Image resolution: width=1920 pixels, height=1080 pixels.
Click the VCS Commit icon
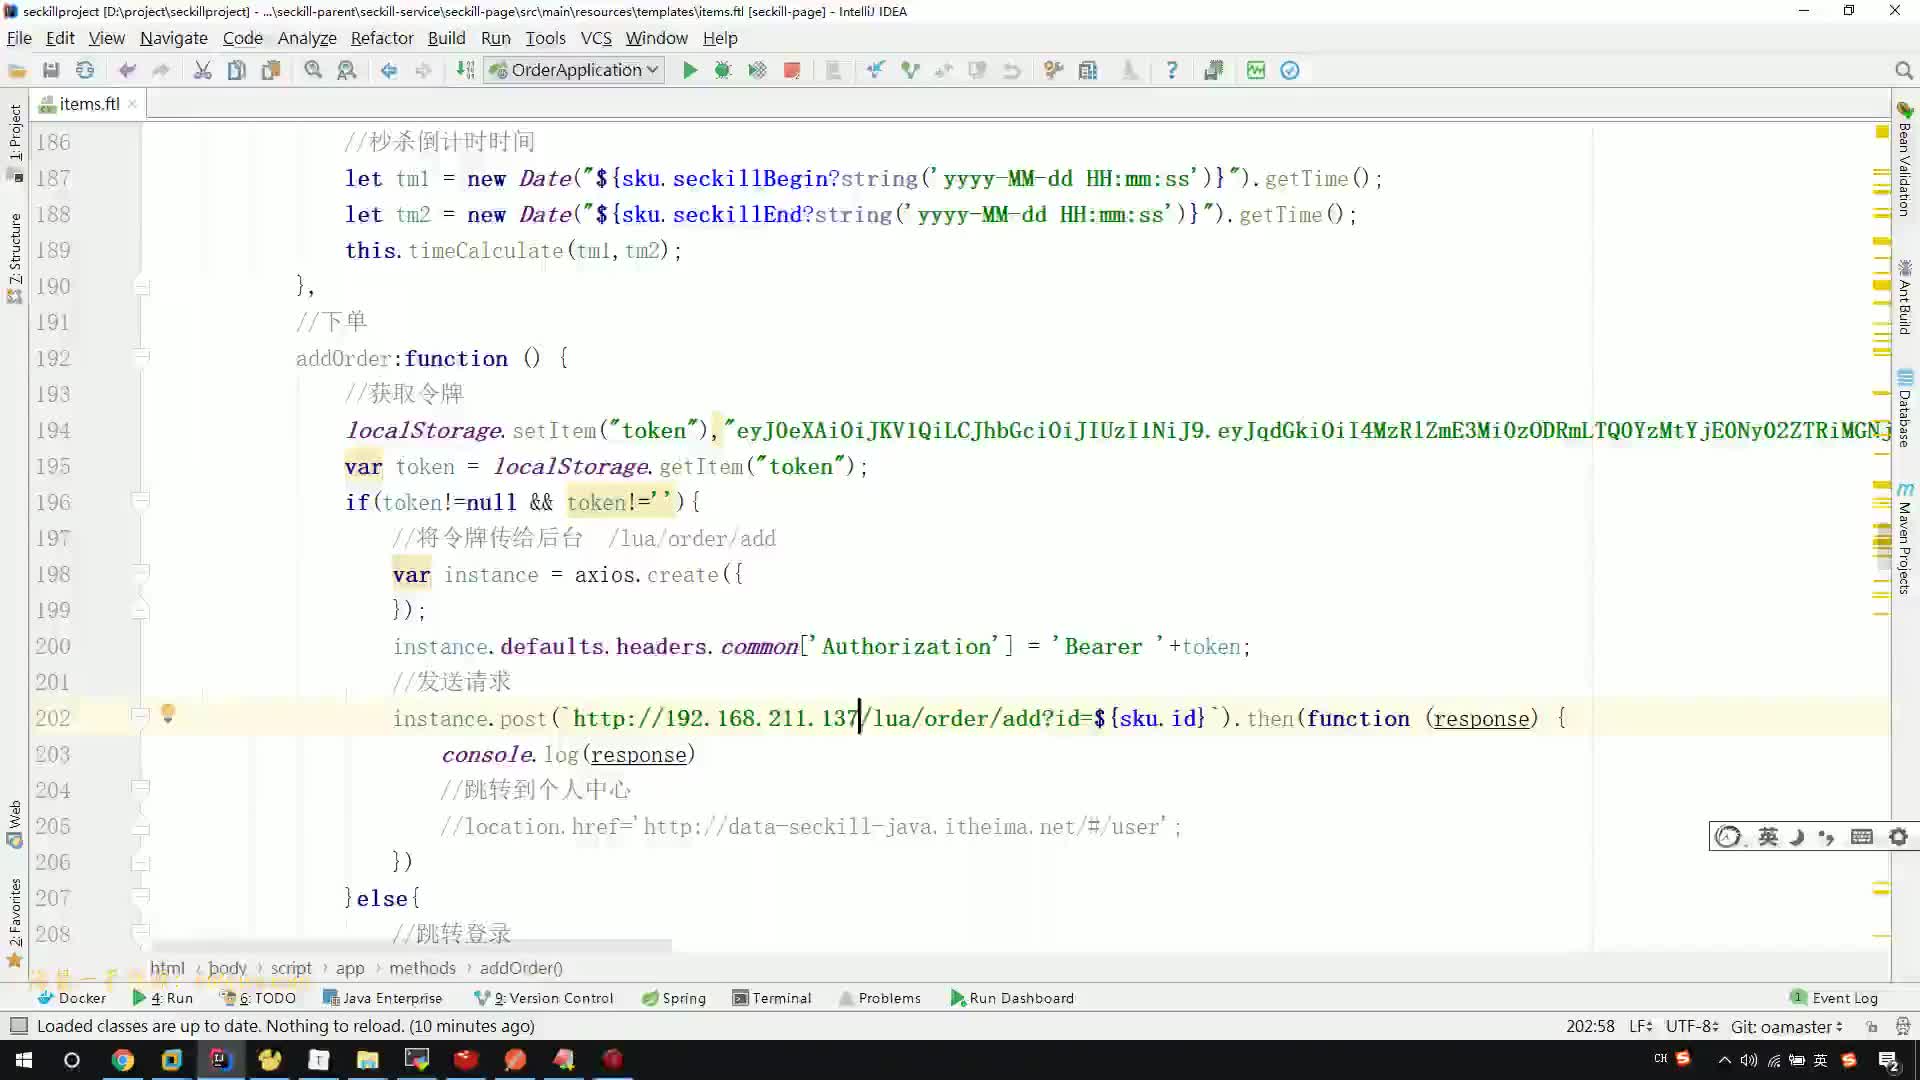910,71
